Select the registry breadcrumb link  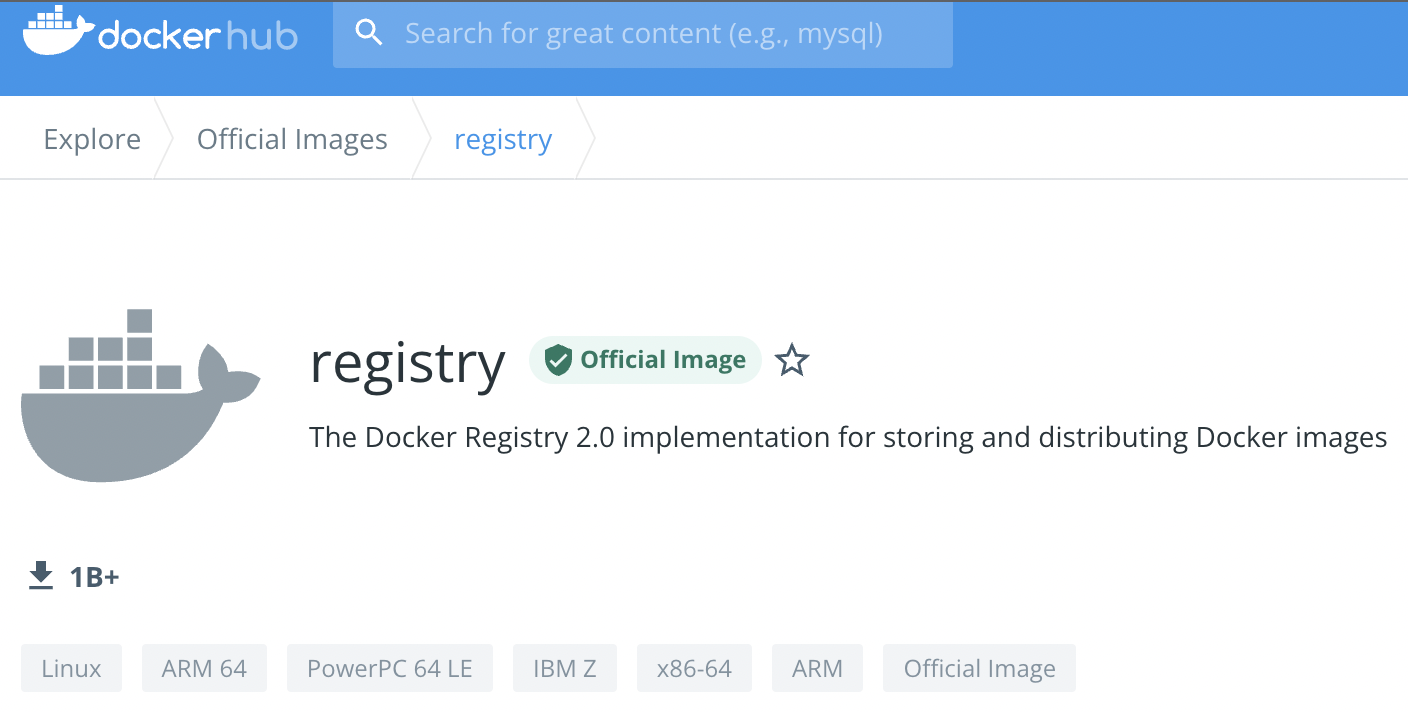coord(502,139)
